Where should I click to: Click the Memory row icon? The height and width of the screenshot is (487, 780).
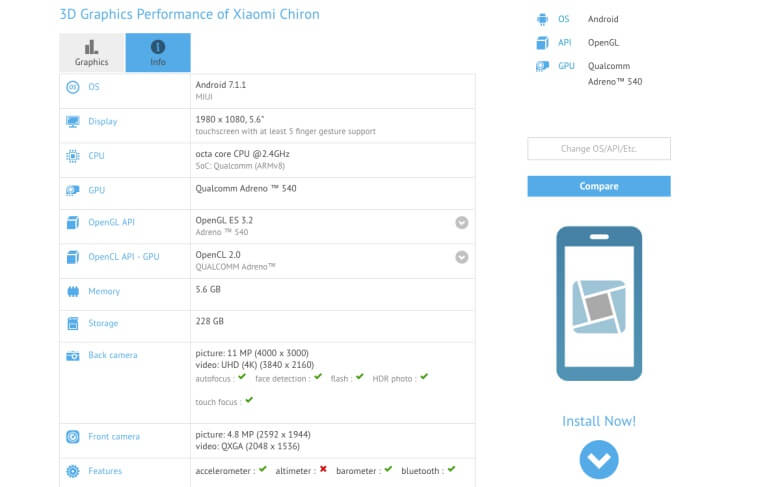pos(73,292)
